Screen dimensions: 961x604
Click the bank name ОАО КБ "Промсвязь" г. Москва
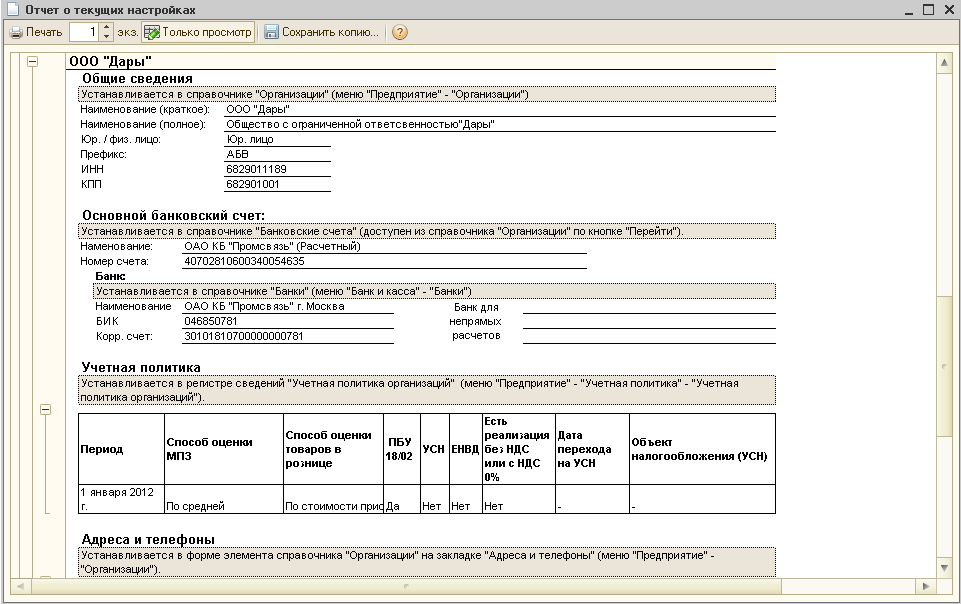click(264, 306)
